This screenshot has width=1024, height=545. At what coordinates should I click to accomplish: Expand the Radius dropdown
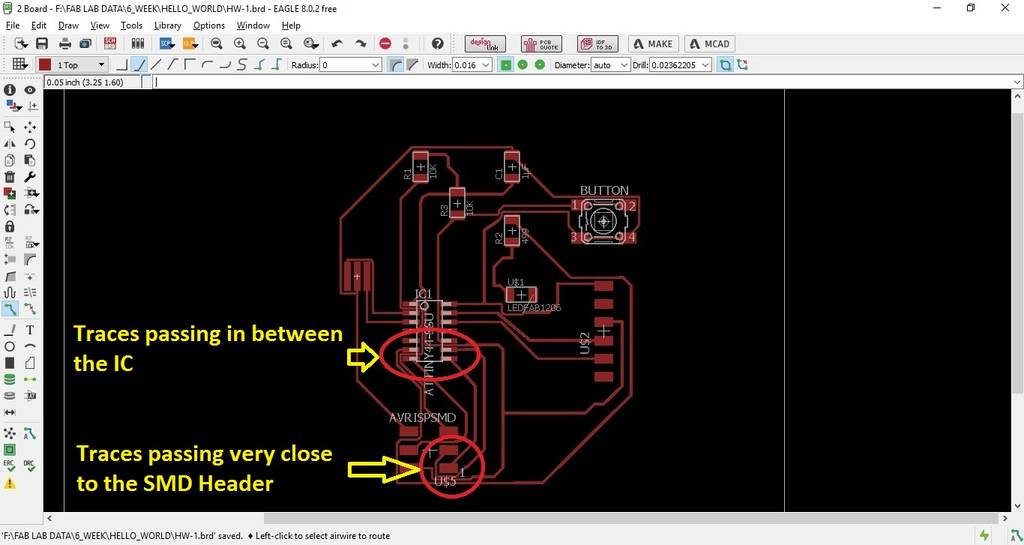[x=376, y=65]
